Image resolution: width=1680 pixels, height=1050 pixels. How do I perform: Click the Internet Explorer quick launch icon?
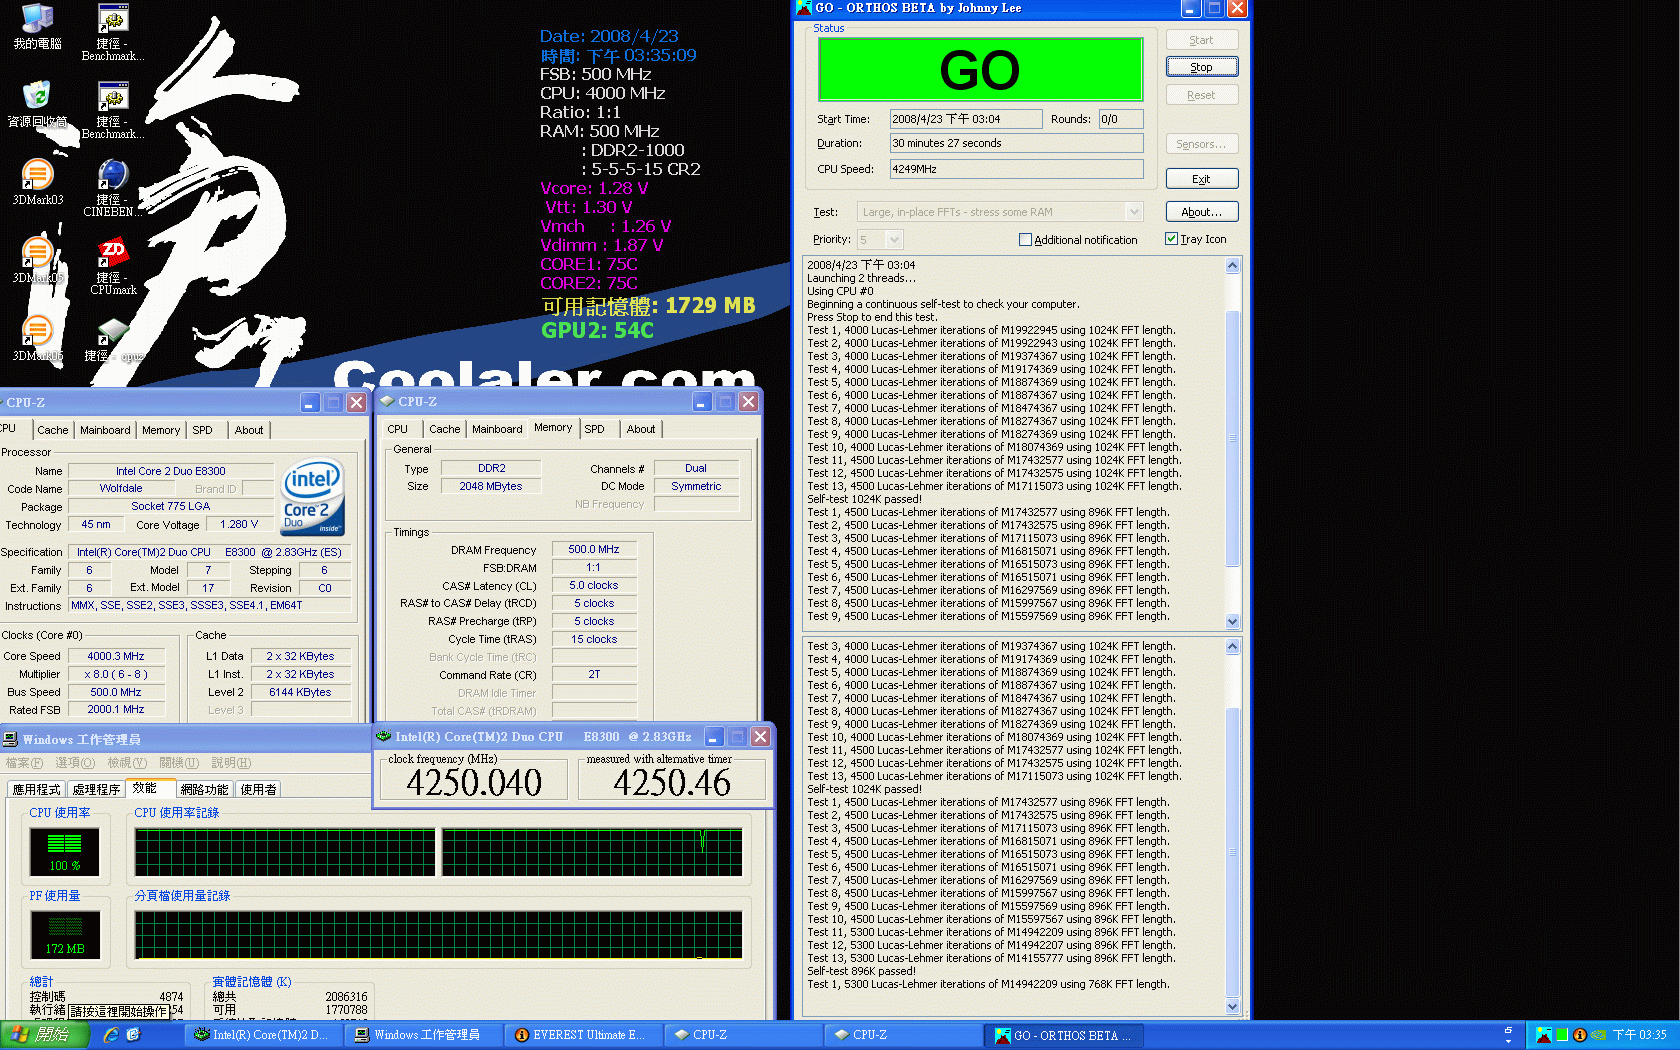pyautogui.click(x=111, y=1035)
